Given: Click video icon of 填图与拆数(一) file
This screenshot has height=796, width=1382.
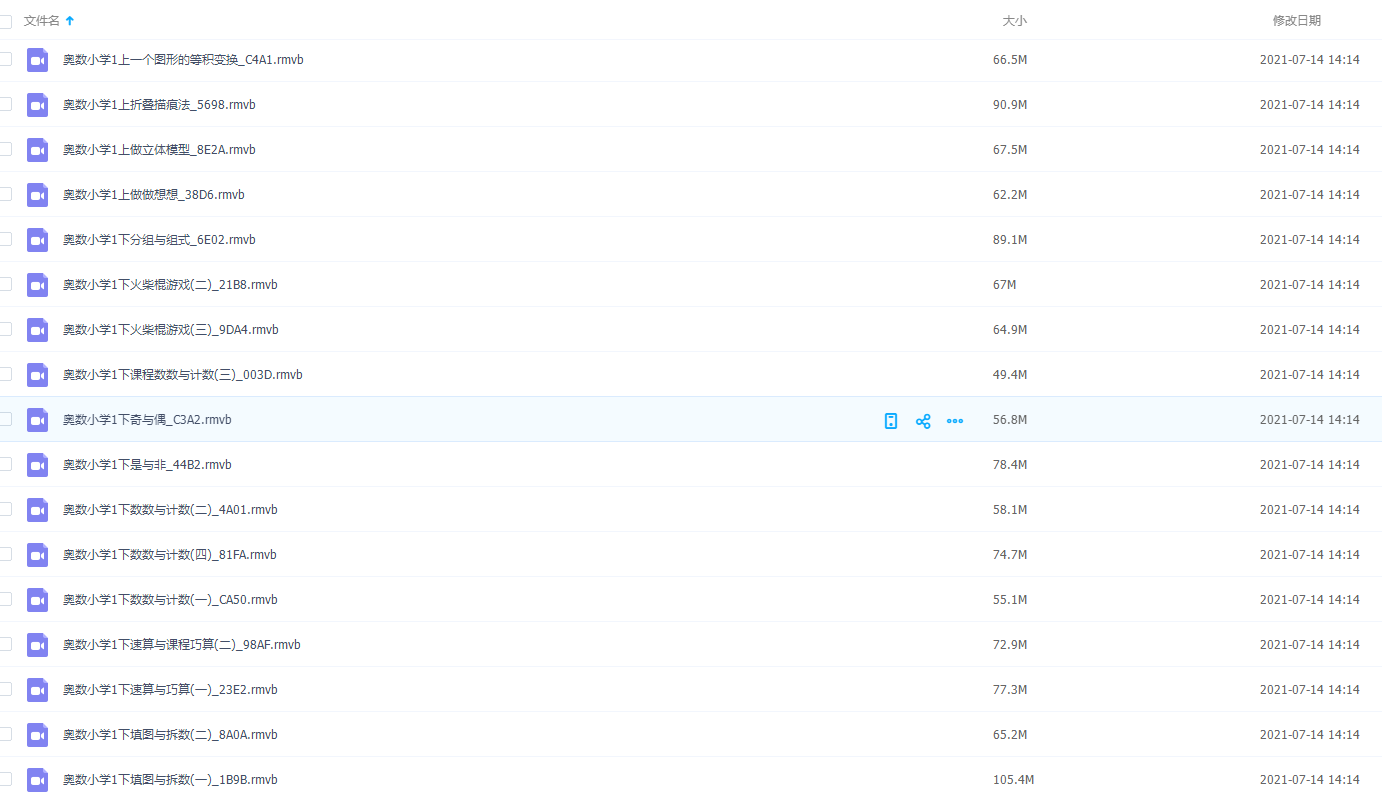Looking at the screenshot, I should tap(38, 780).
